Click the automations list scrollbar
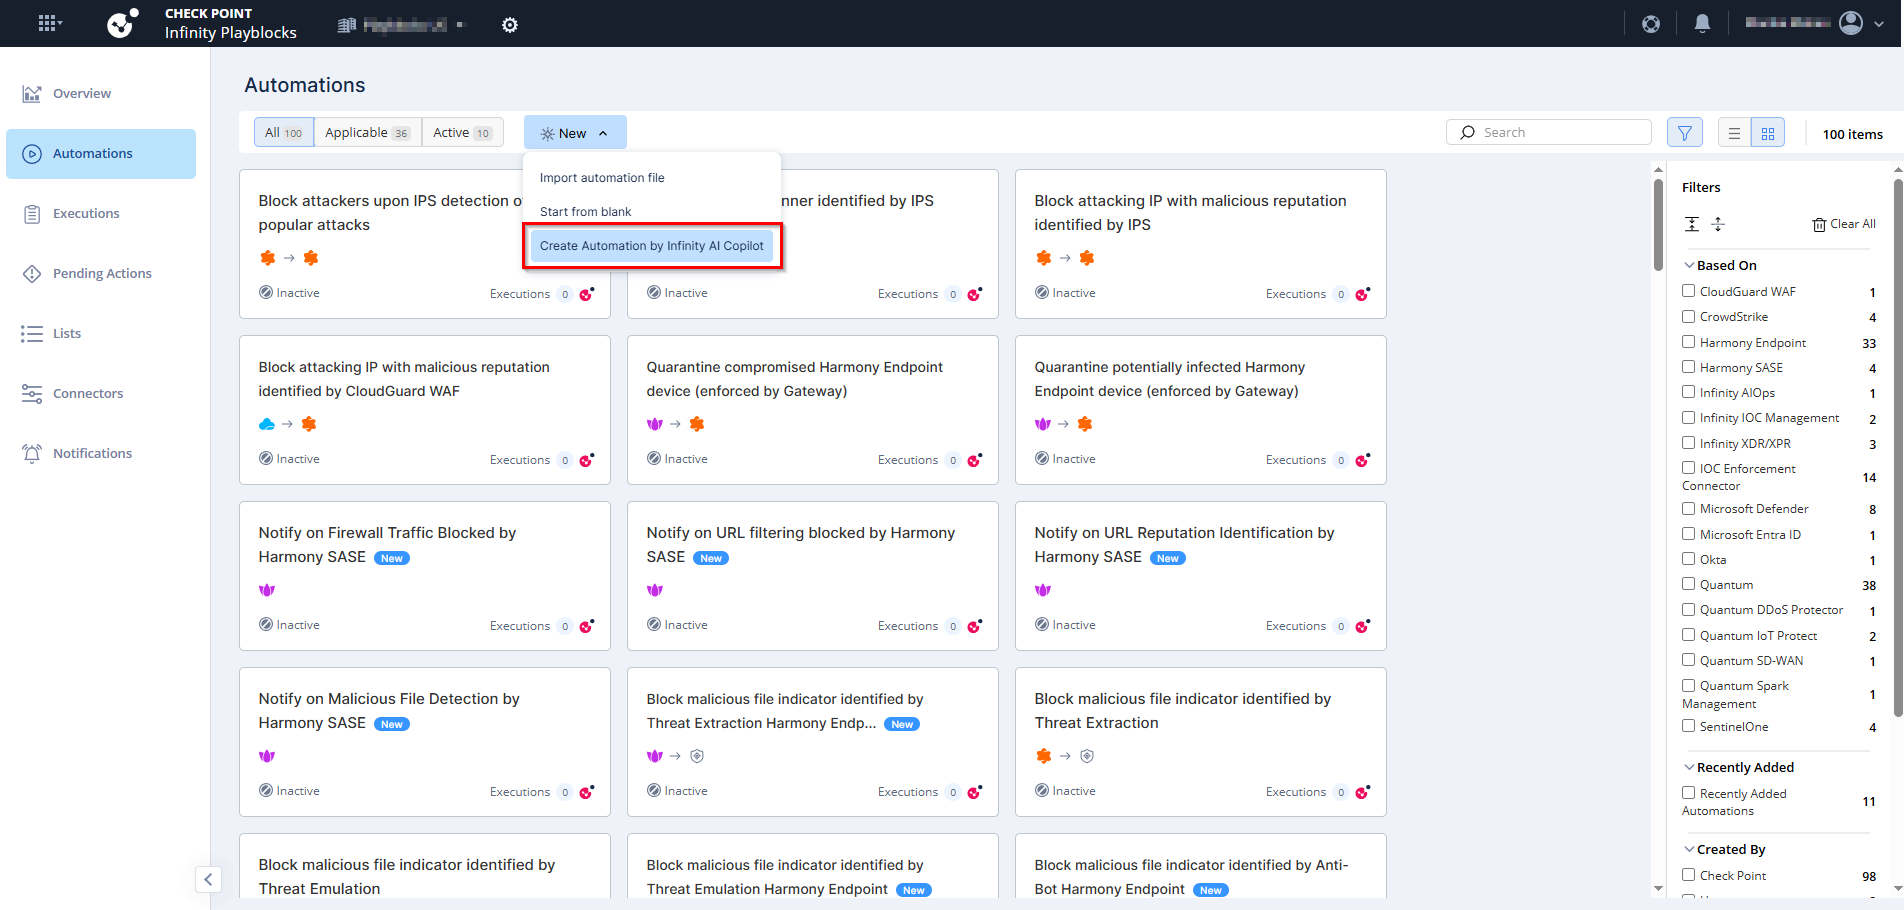The width and height of the screenshot is (1904, 910). click(1658, 224)
